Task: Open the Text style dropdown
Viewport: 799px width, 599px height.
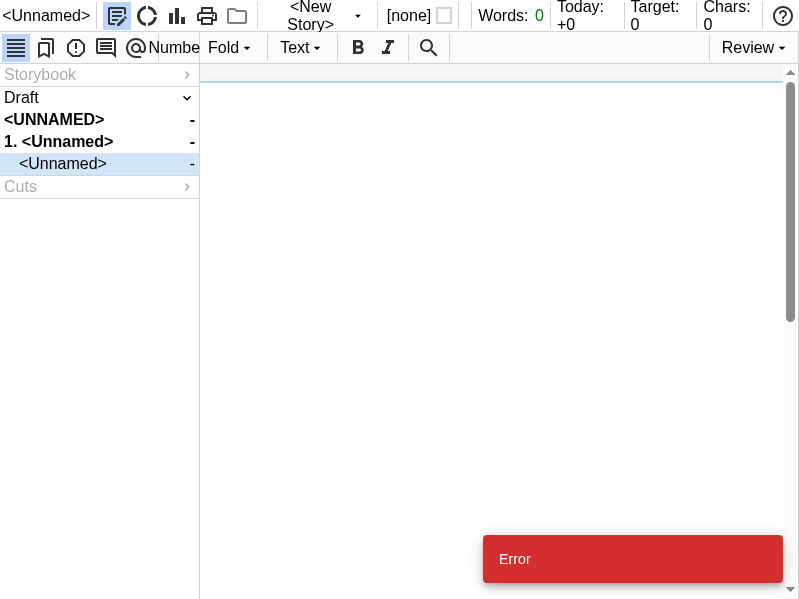Action: 300,47
